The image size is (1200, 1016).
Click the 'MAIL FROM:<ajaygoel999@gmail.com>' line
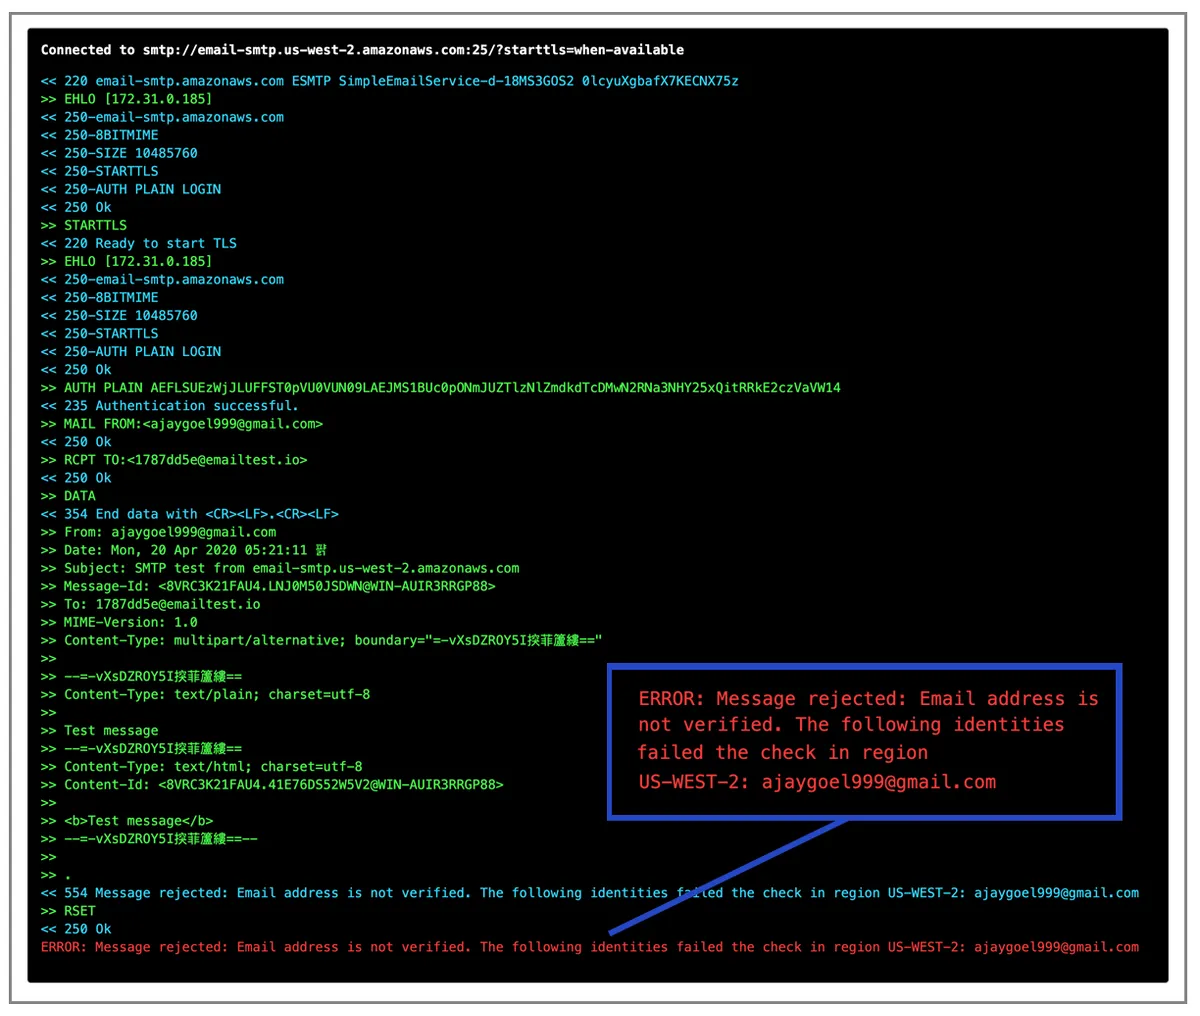(x=182, y=423)
